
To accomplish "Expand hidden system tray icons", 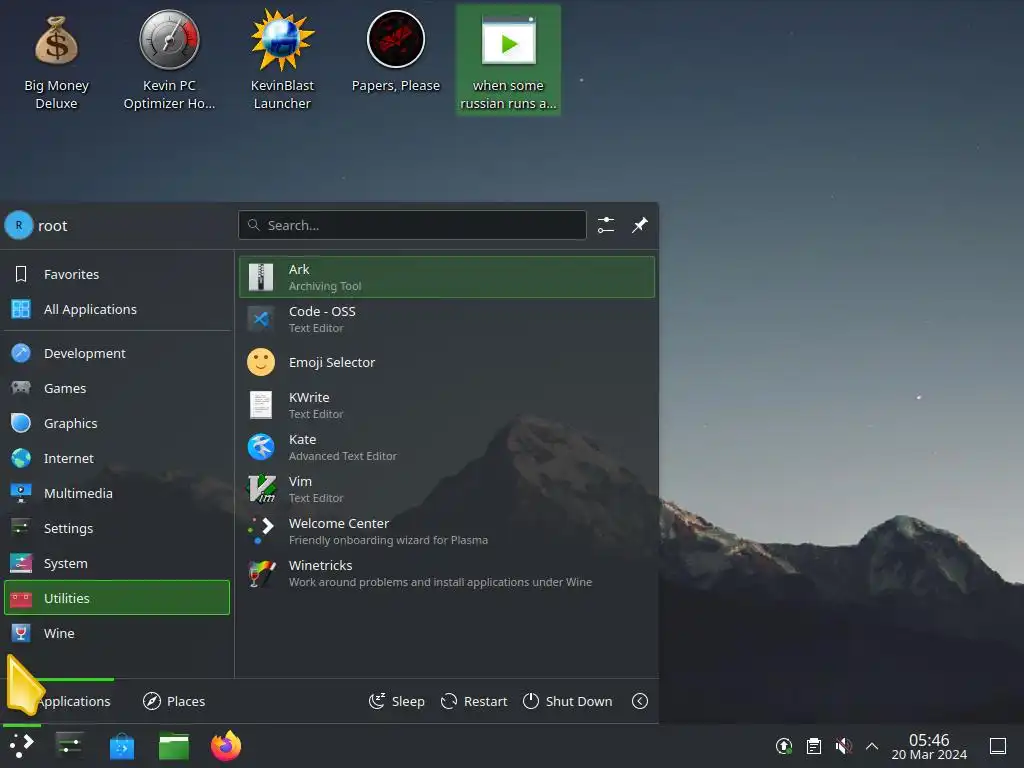I will coord(872,746).
